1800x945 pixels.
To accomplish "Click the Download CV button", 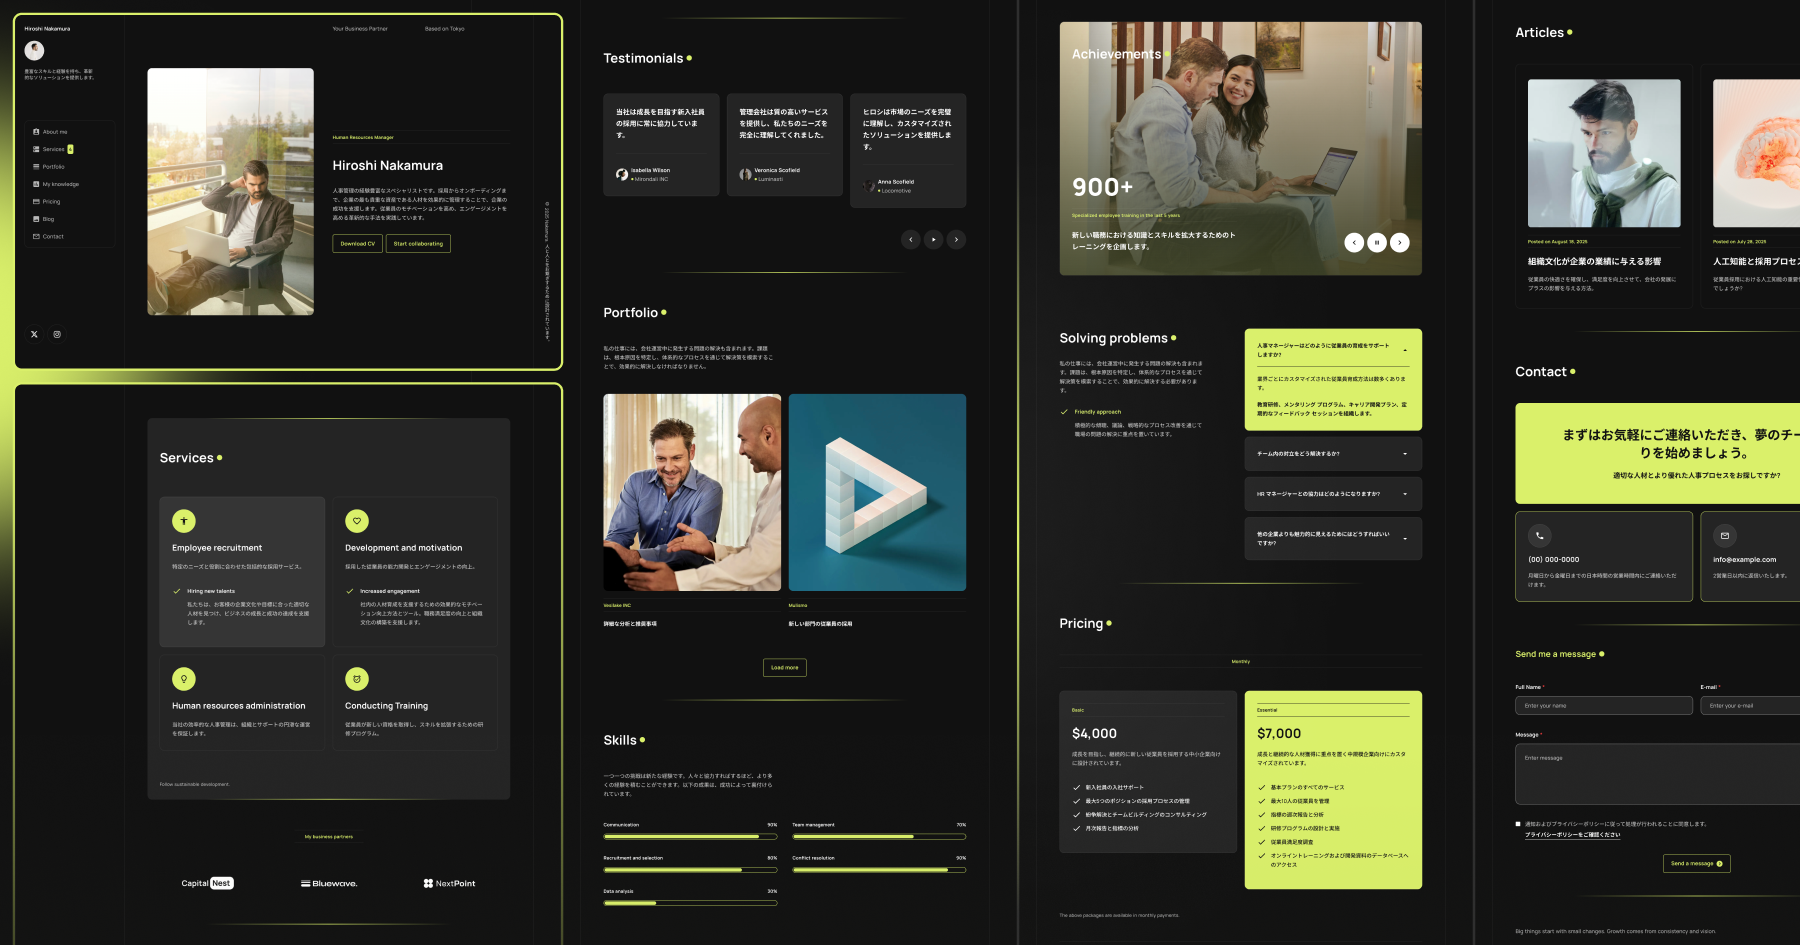I will (x=357, y=244).
